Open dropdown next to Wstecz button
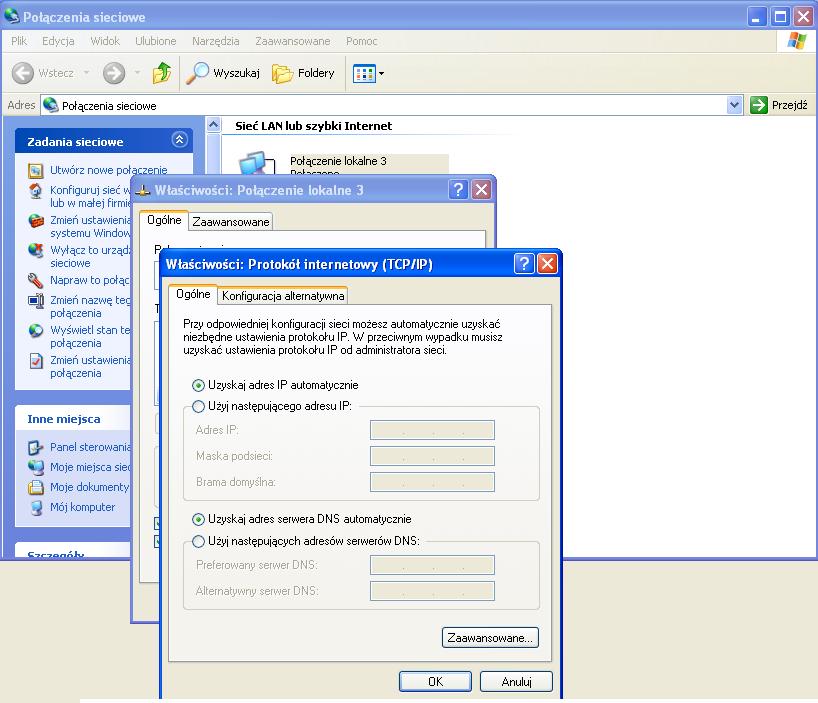 pyautogui.click(x=87, y=73)
